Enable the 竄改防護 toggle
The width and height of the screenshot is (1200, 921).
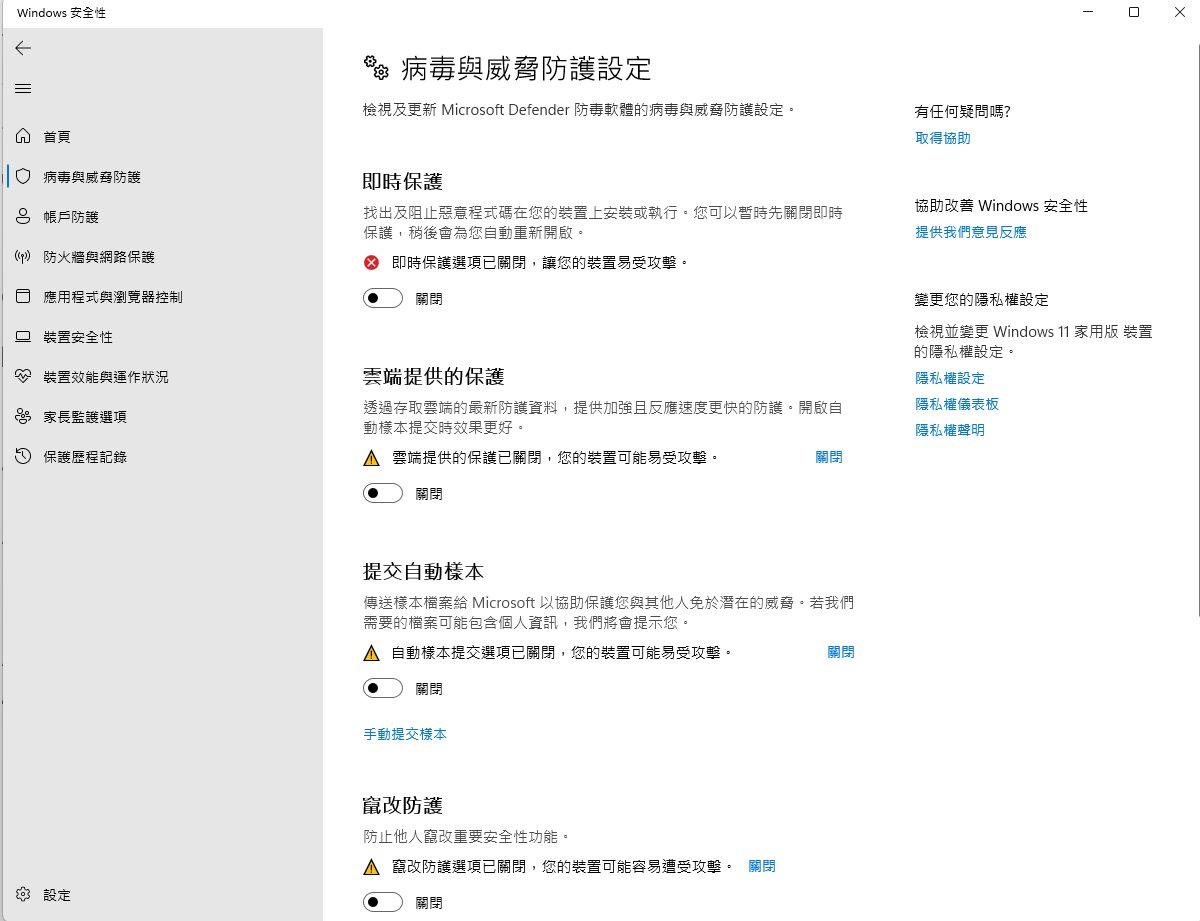tap(383, 902)
